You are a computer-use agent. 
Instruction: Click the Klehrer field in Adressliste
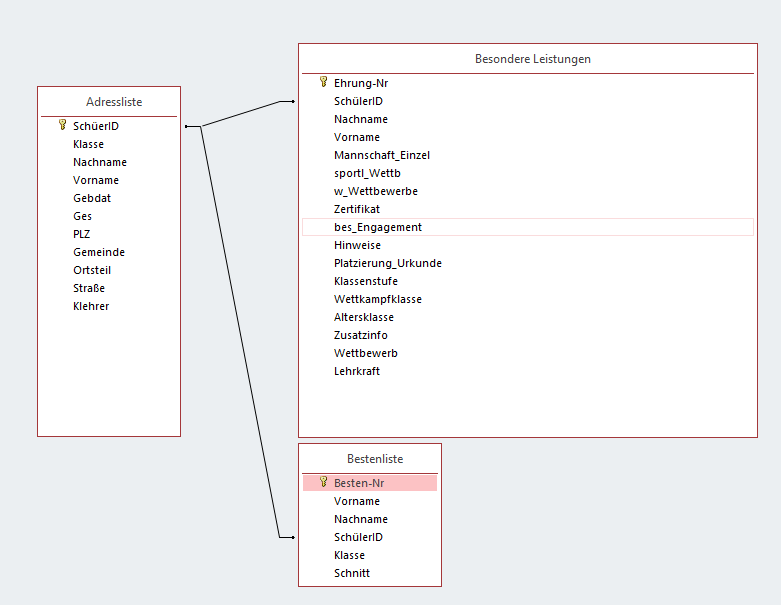[91, 306]
